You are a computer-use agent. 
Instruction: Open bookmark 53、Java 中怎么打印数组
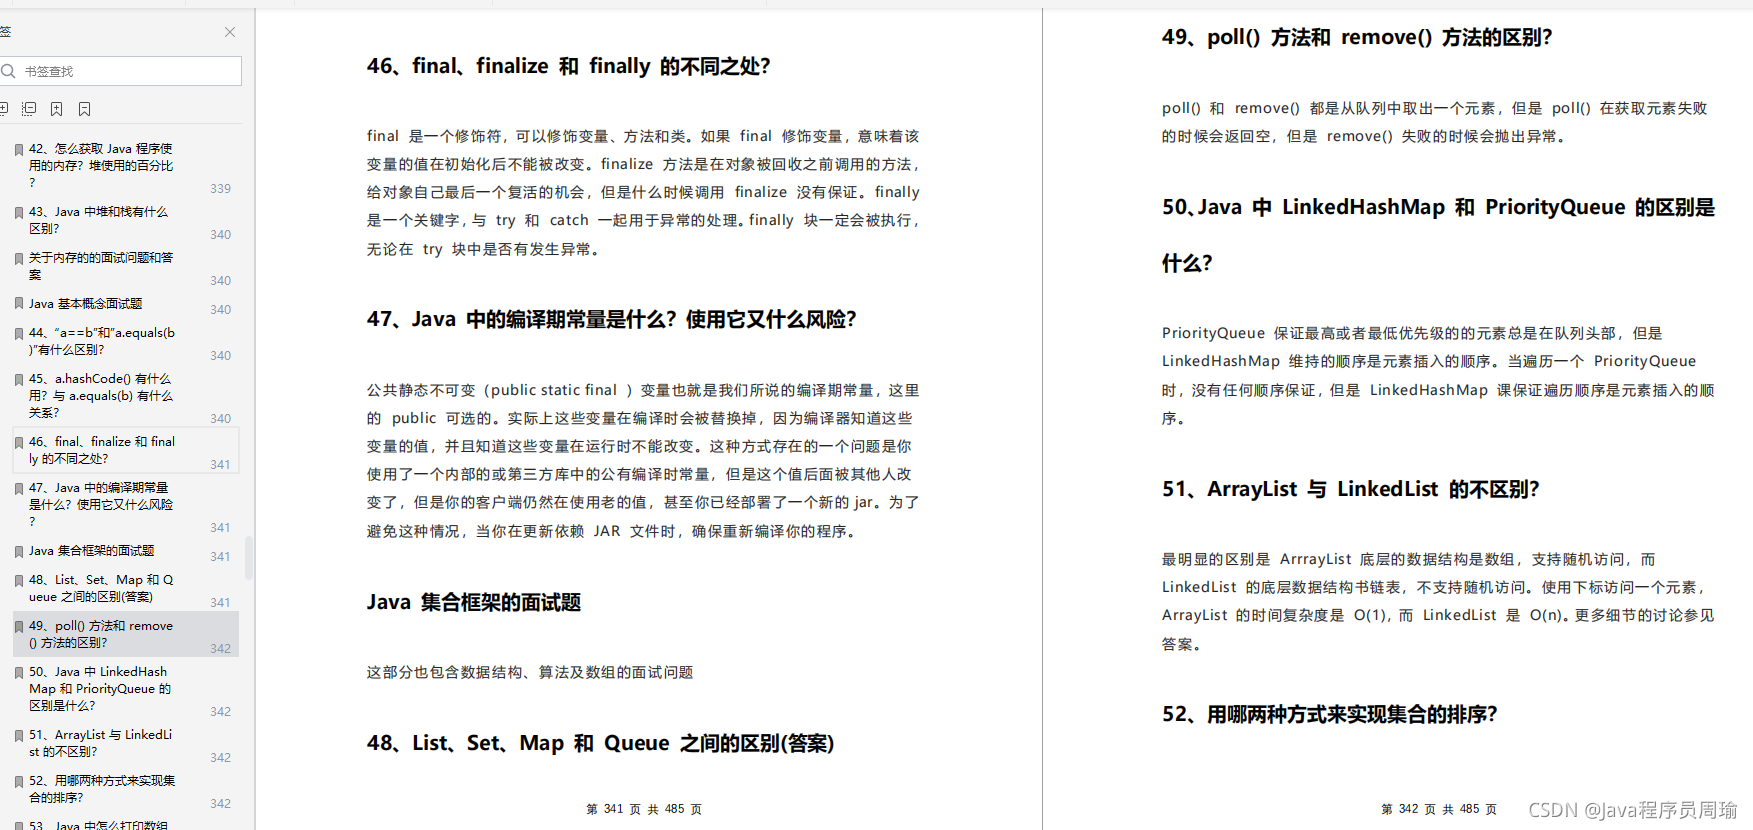(125, 825)
